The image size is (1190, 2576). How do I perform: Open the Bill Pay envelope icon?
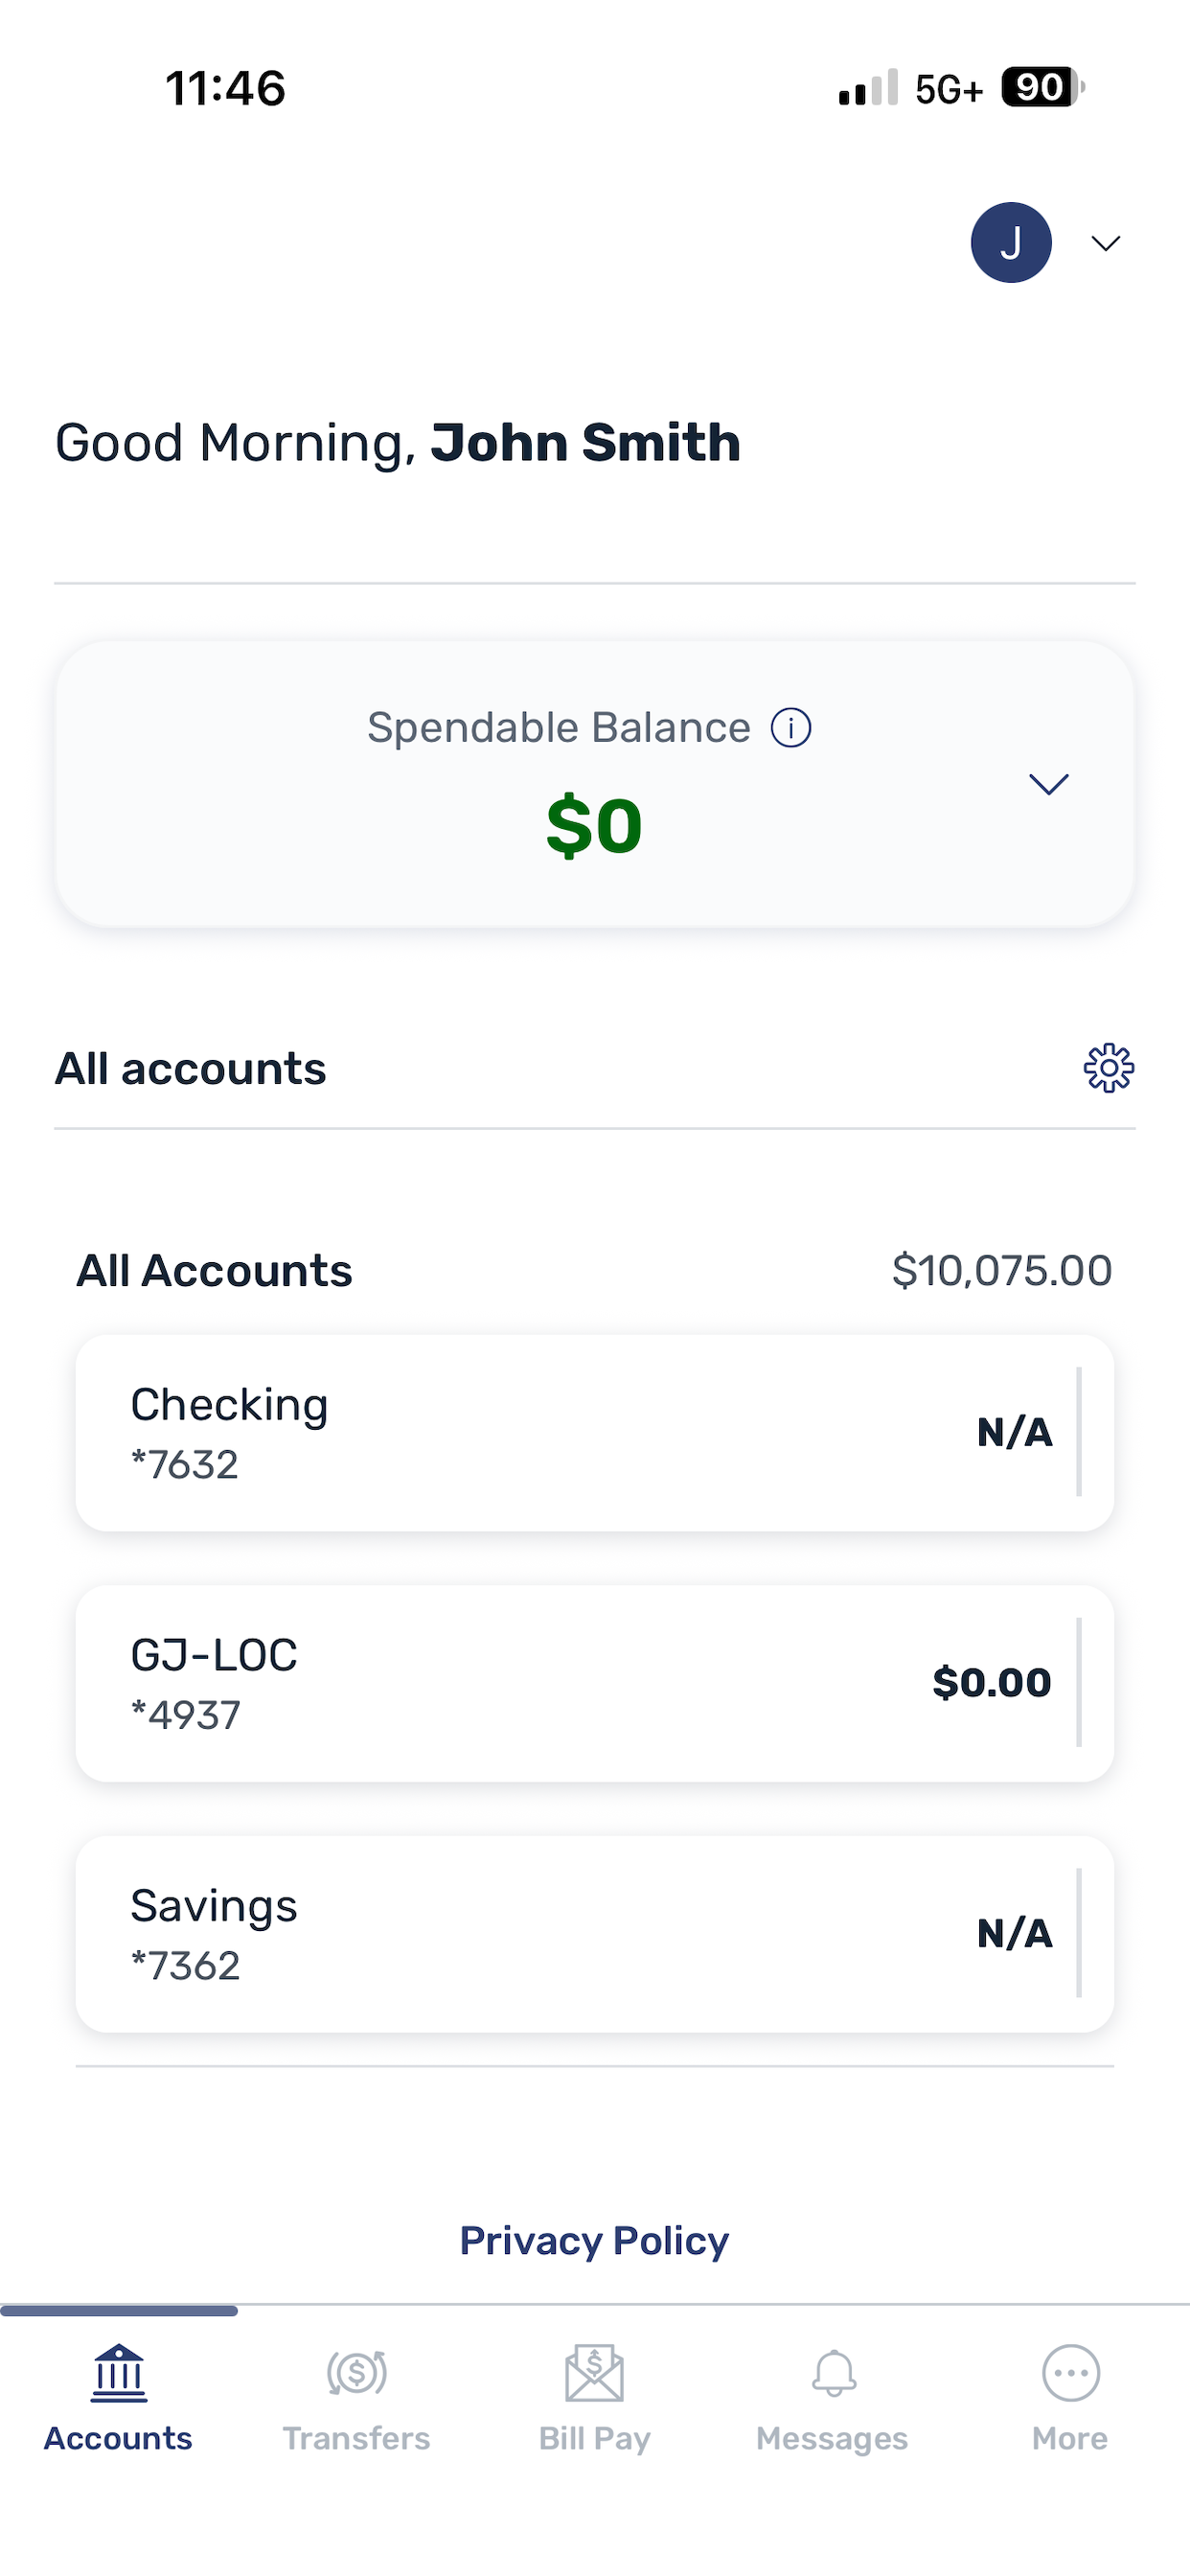(x=594, y=2373)
